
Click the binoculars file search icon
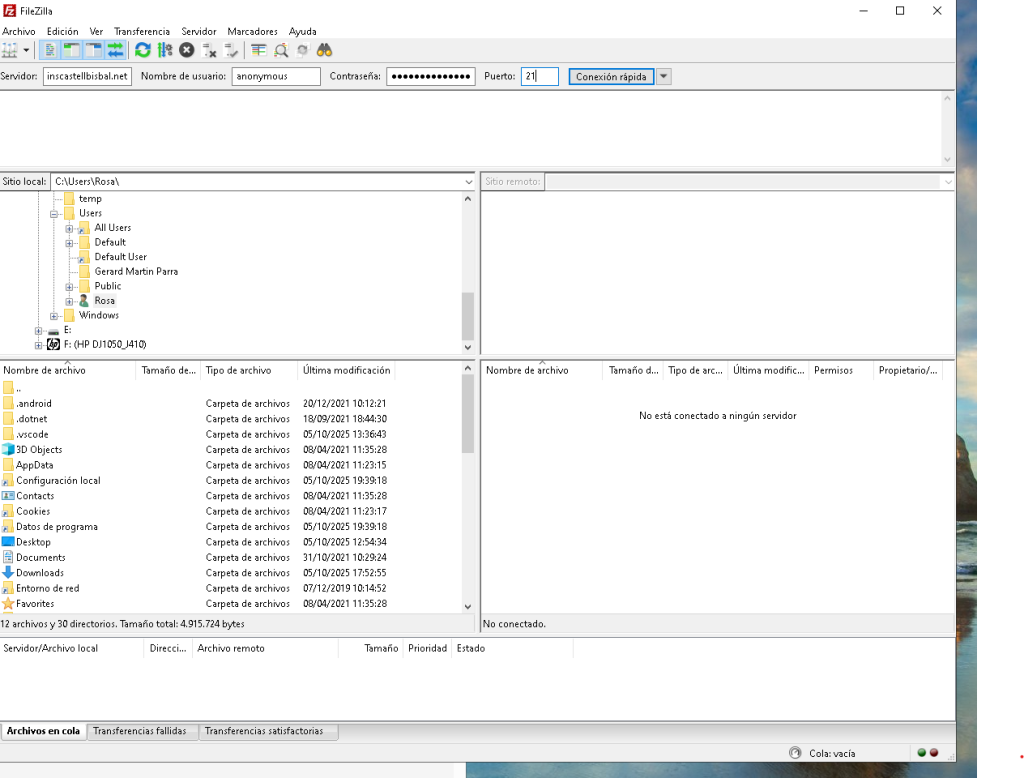click(324, 50)
